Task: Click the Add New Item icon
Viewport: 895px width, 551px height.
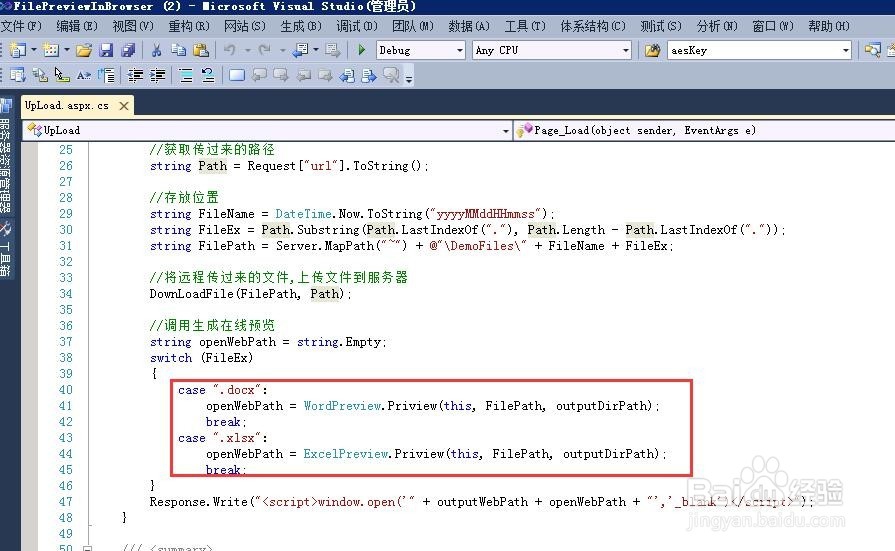Action: coord(51,50)
